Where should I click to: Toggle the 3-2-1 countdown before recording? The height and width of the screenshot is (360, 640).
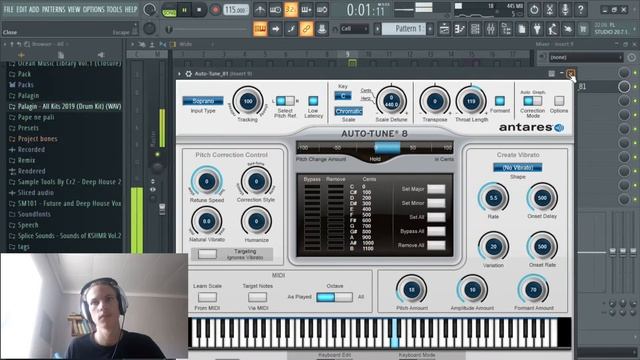(x=291, y=10)
